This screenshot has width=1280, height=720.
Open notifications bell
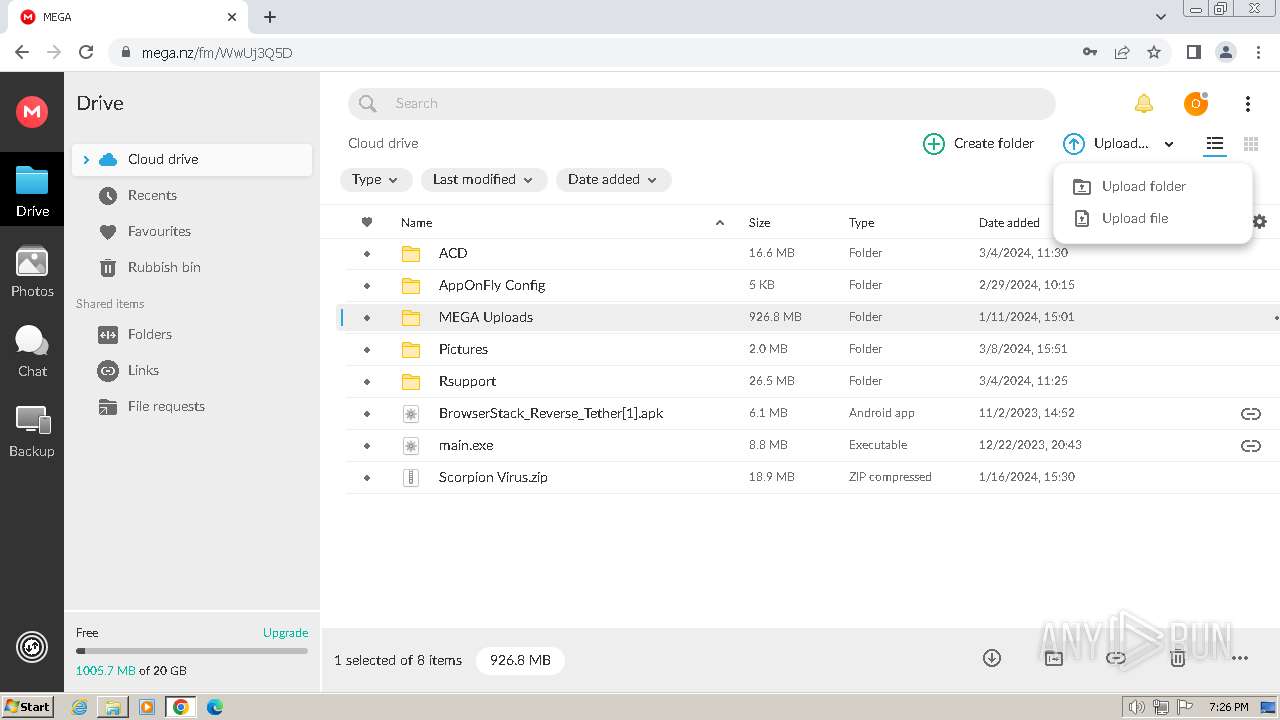click(x=1143, y=104)
